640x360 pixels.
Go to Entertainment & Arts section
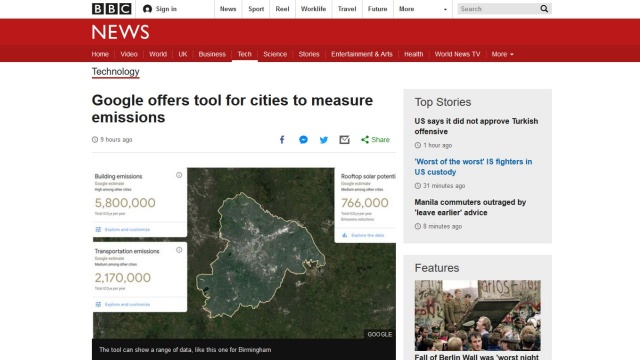click(x=362, y=54)
